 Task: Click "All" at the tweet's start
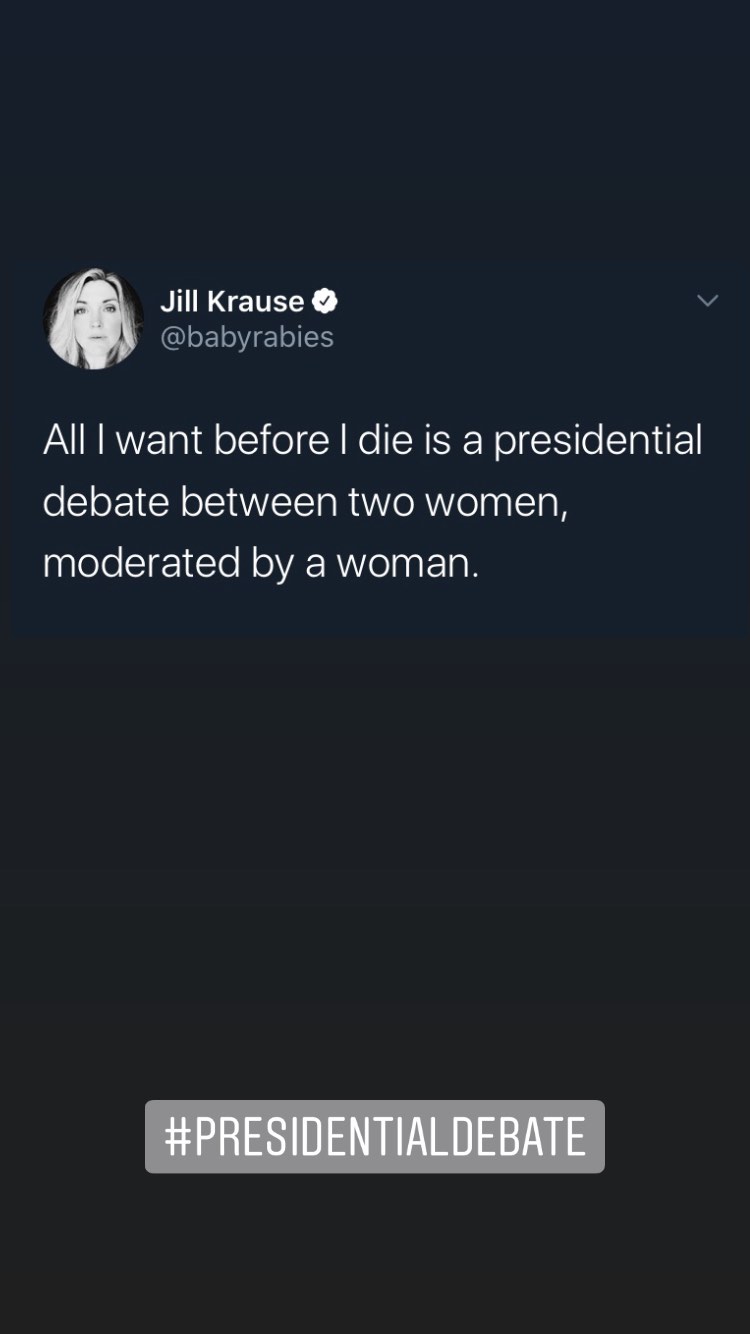63,440
